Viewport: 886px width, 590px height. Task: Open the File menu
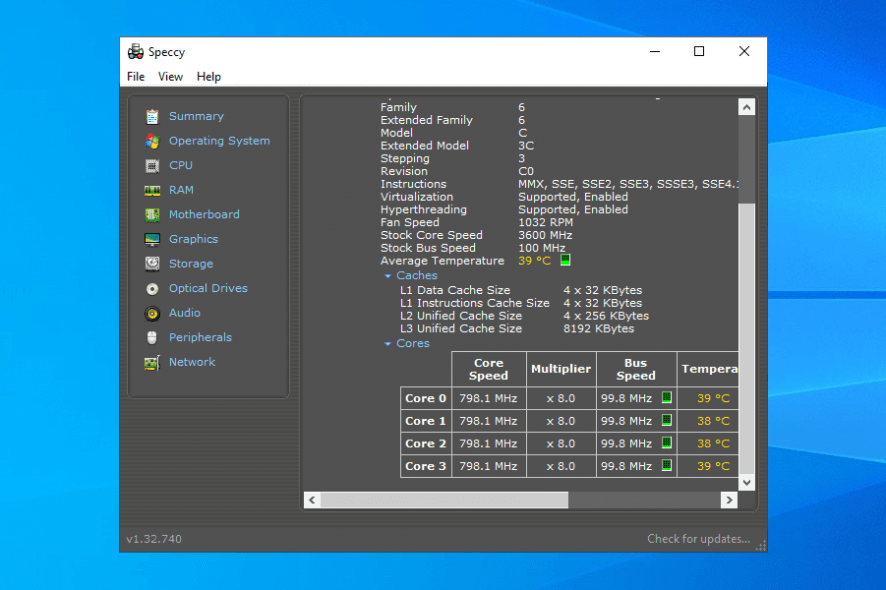pos(136,77)
